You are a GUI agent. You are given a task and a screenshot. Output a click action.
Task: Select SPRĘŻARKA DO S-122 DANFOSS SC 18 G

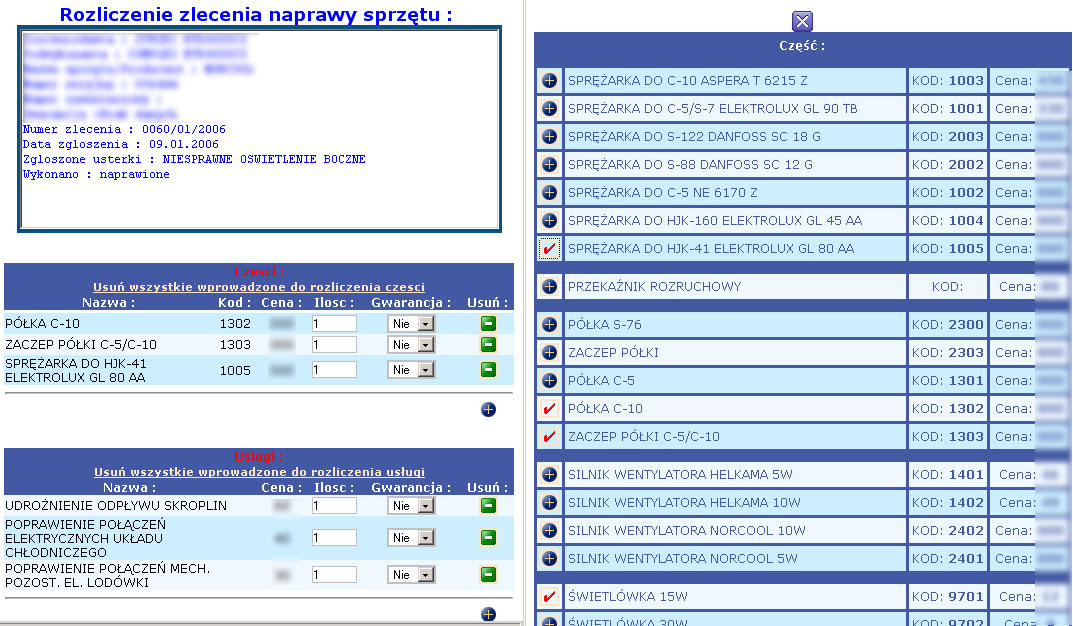(x=694, y=137)
